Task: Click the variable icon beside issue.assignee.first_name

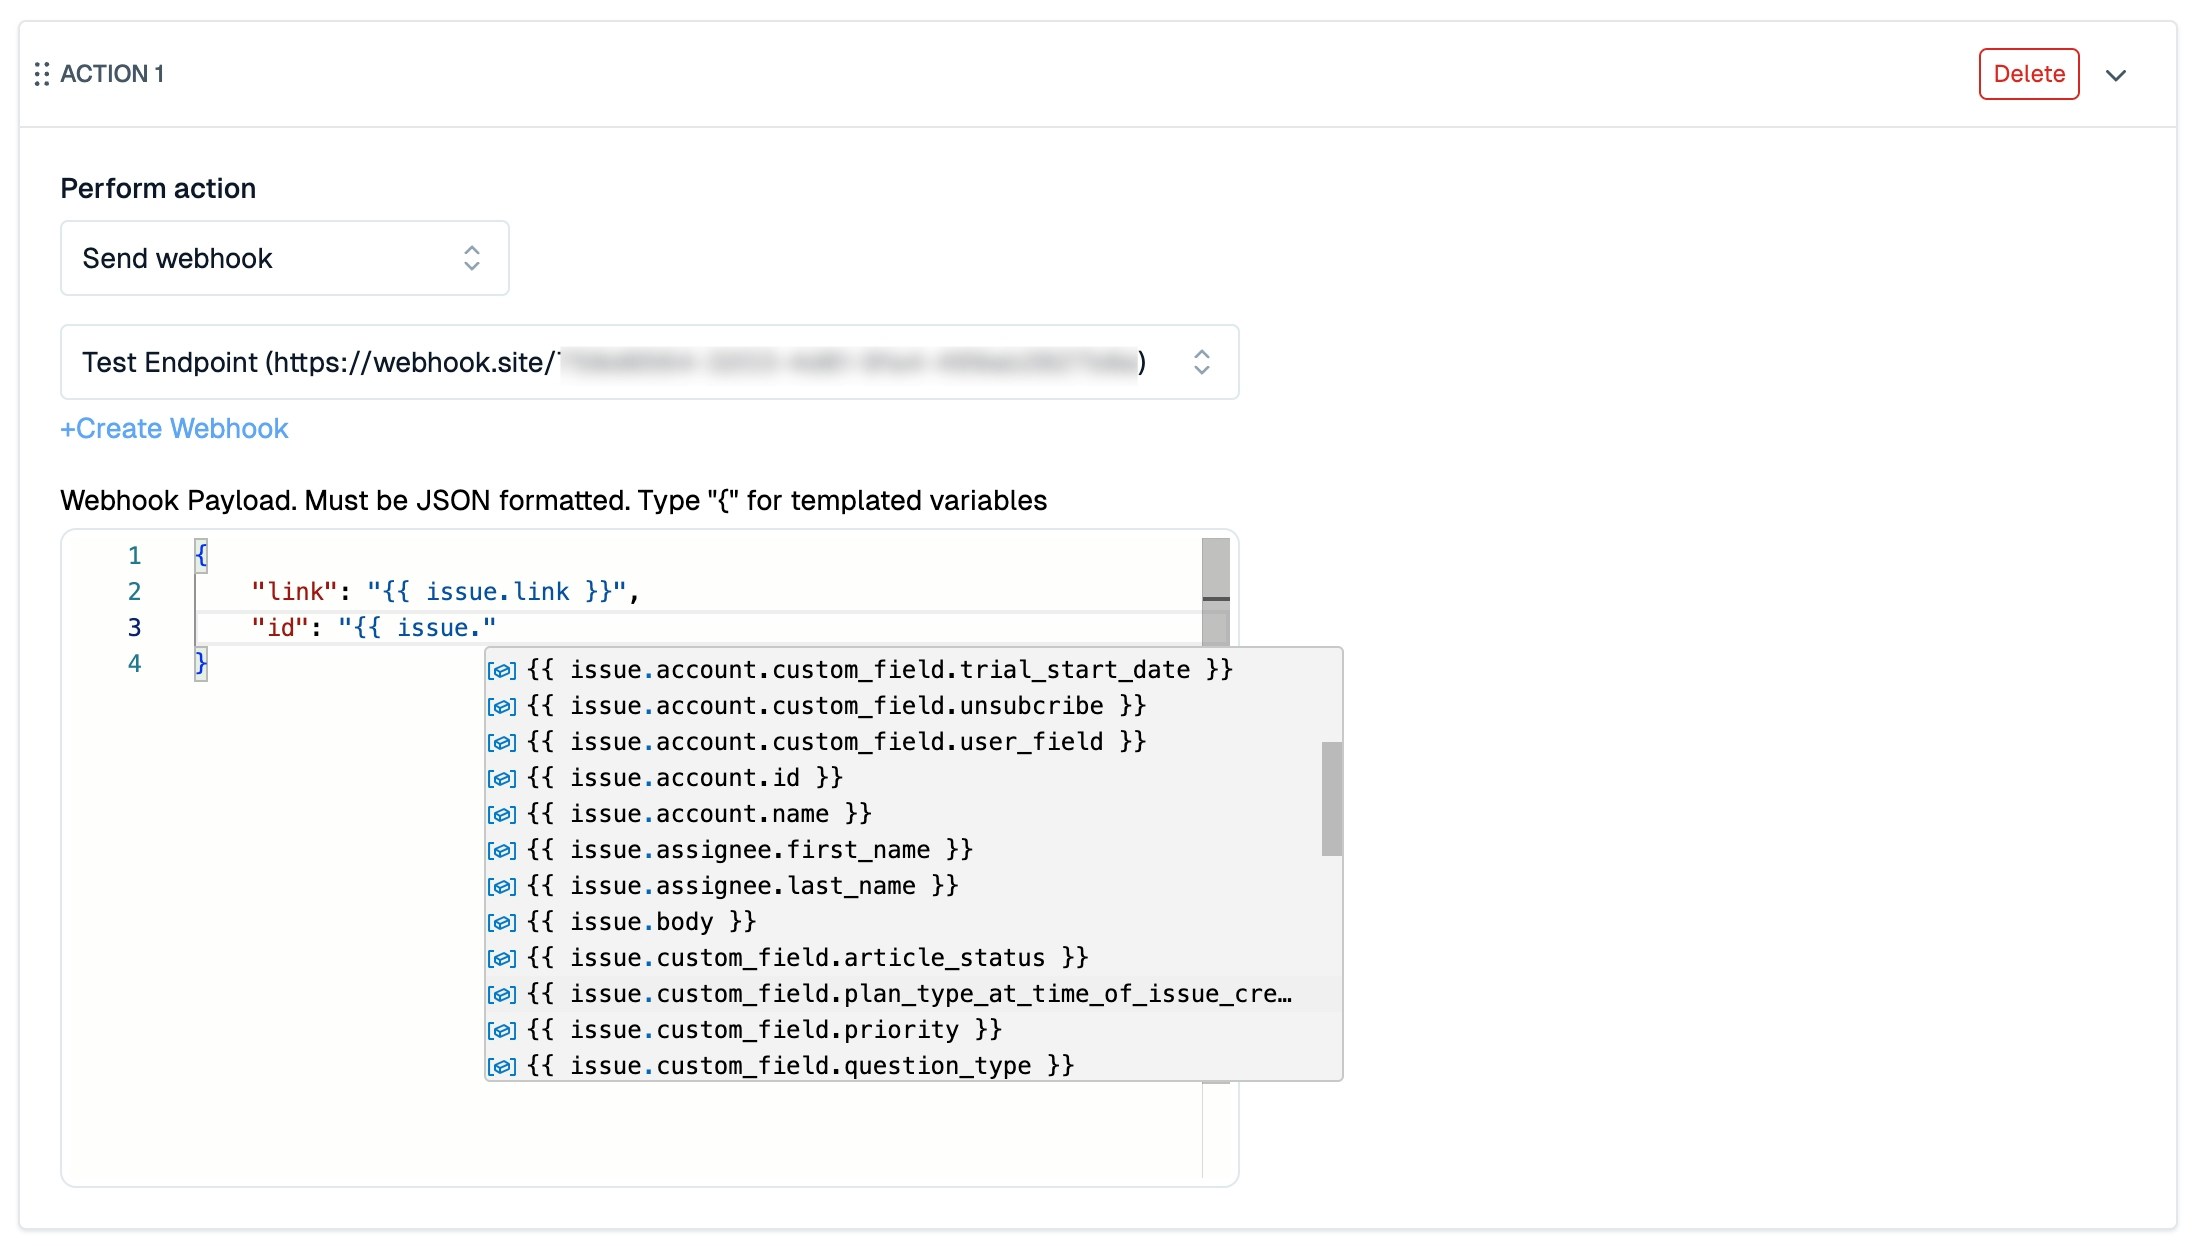Action: [501, 850]
